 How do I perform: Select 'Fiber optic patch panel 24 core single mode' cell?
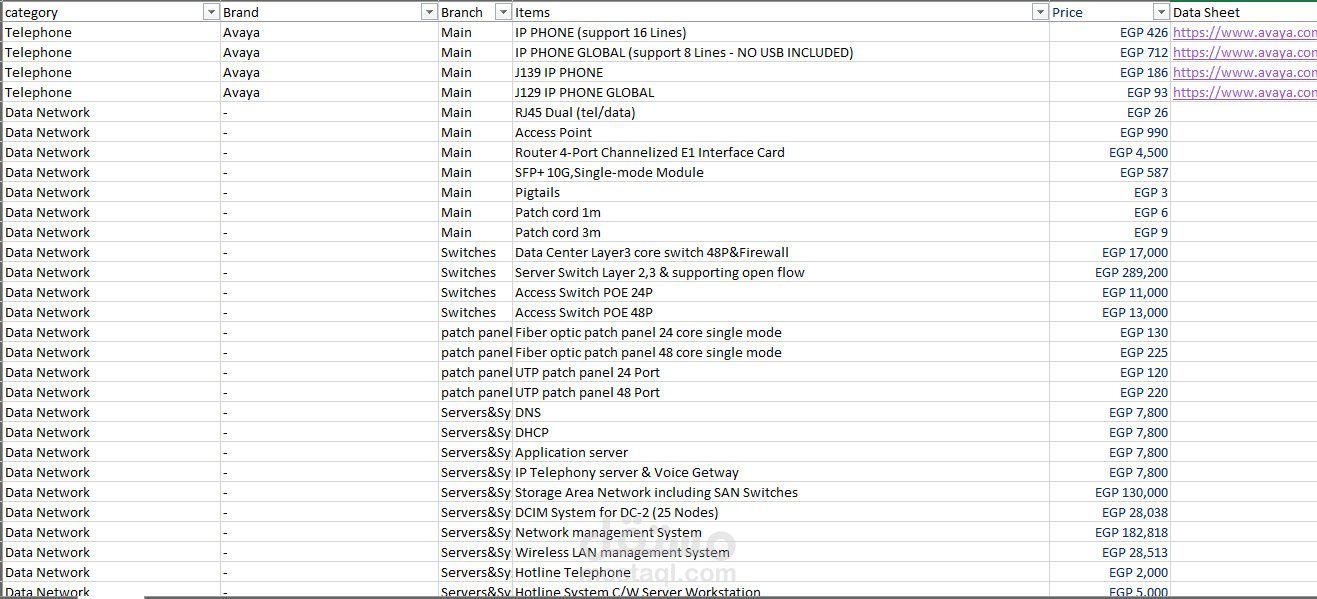[x=781, y=332]
